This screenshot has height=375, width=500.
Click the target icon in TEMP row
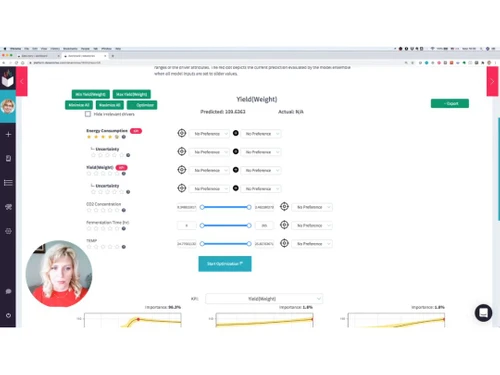(284, 243)
